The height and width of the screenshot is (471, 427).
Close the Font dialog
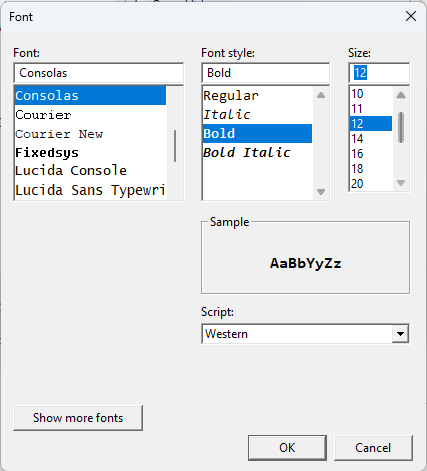[x=411, y=16]
